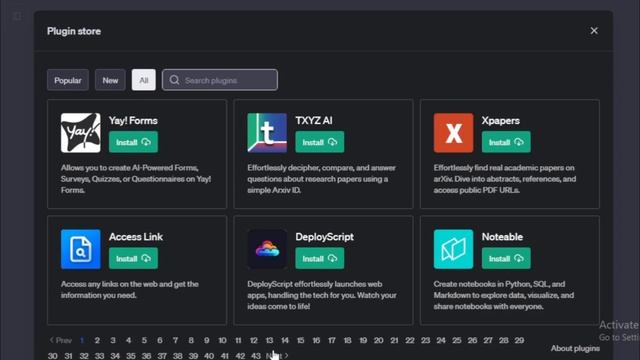Go to page 40

(209, 356)
